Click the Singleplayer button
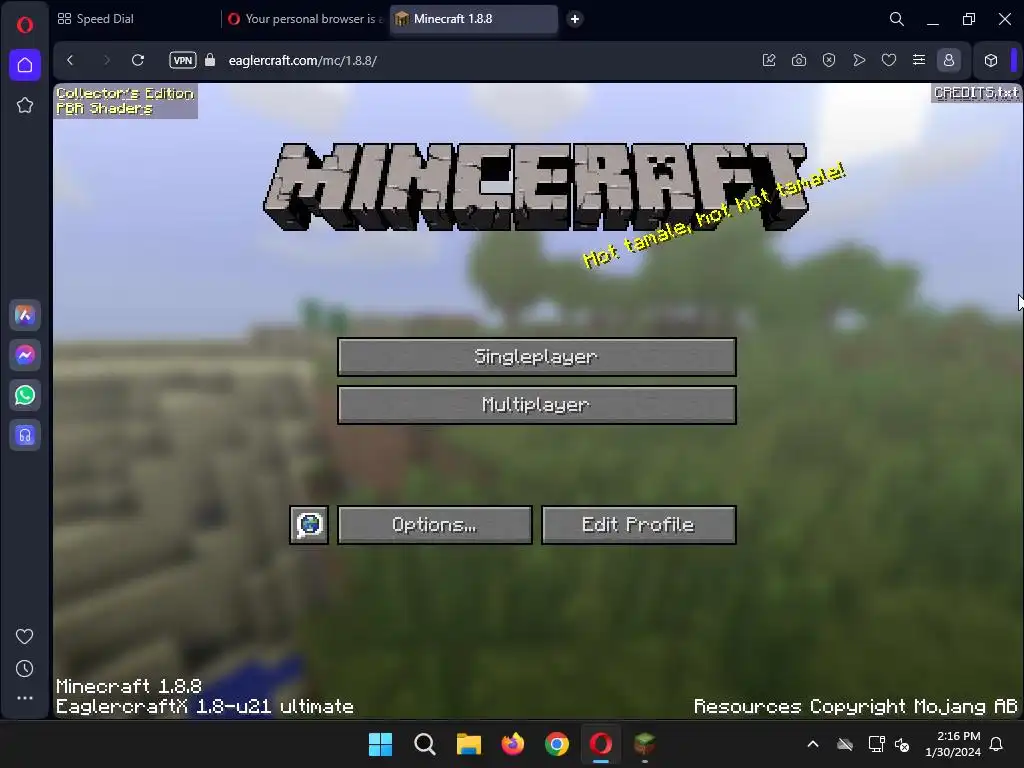 pos(537,357)
